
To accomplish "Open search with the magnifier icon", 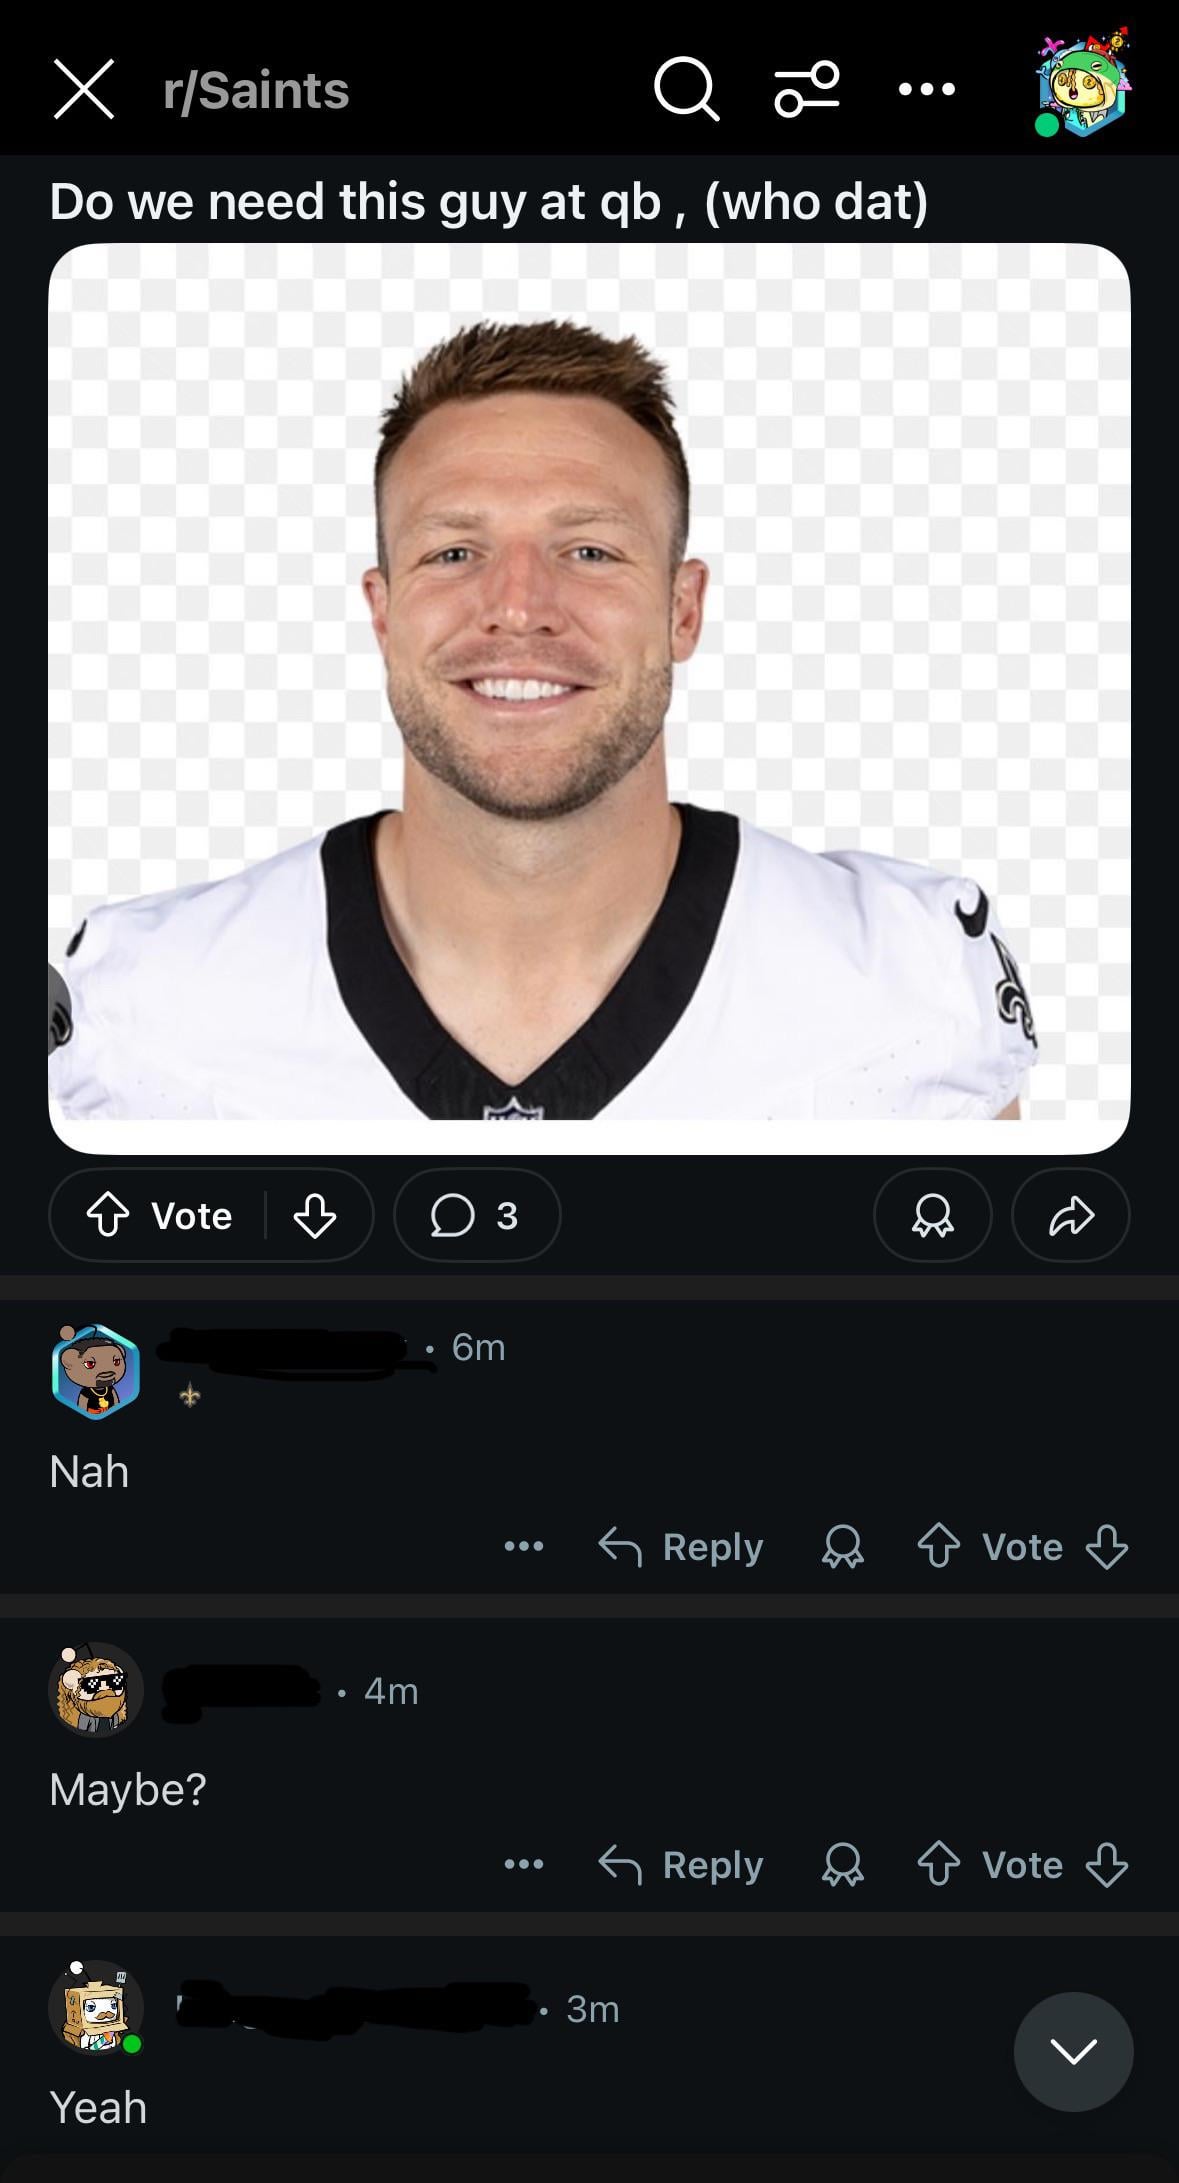I will pos(686,90).
